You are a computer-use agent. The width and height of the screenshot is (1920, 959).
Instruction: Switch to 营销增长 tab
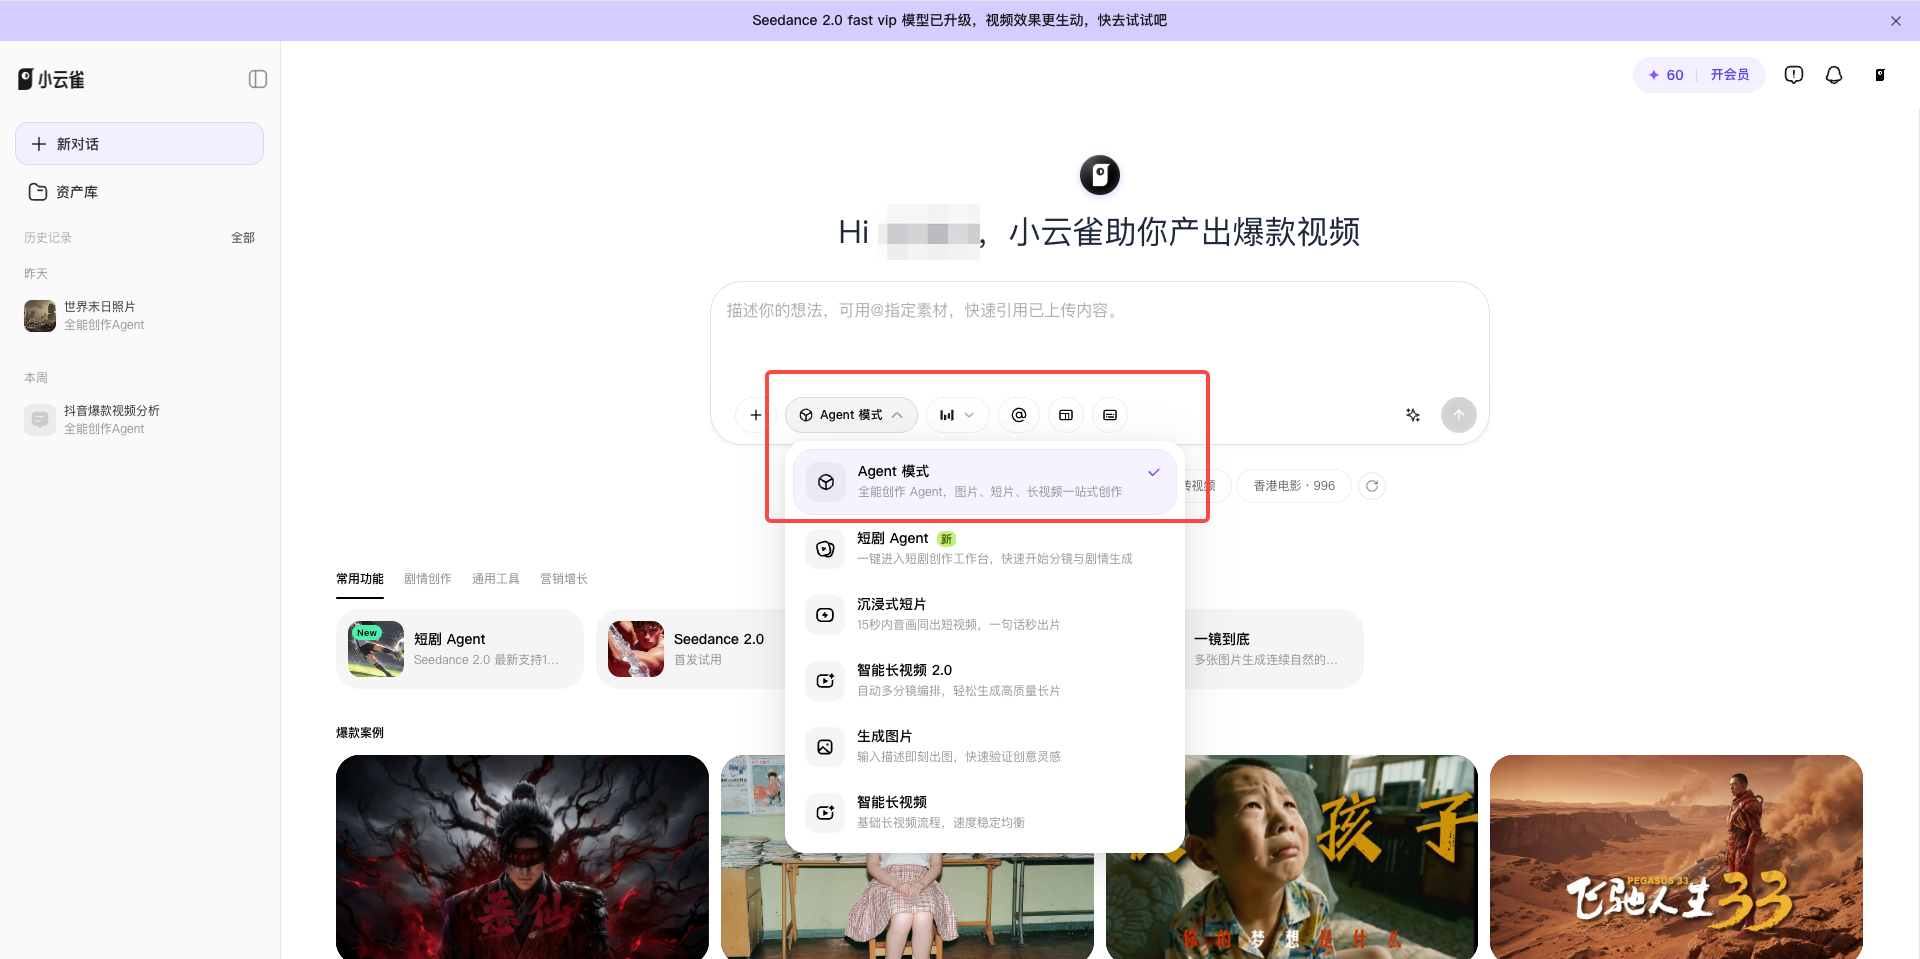tap(564, 579)
